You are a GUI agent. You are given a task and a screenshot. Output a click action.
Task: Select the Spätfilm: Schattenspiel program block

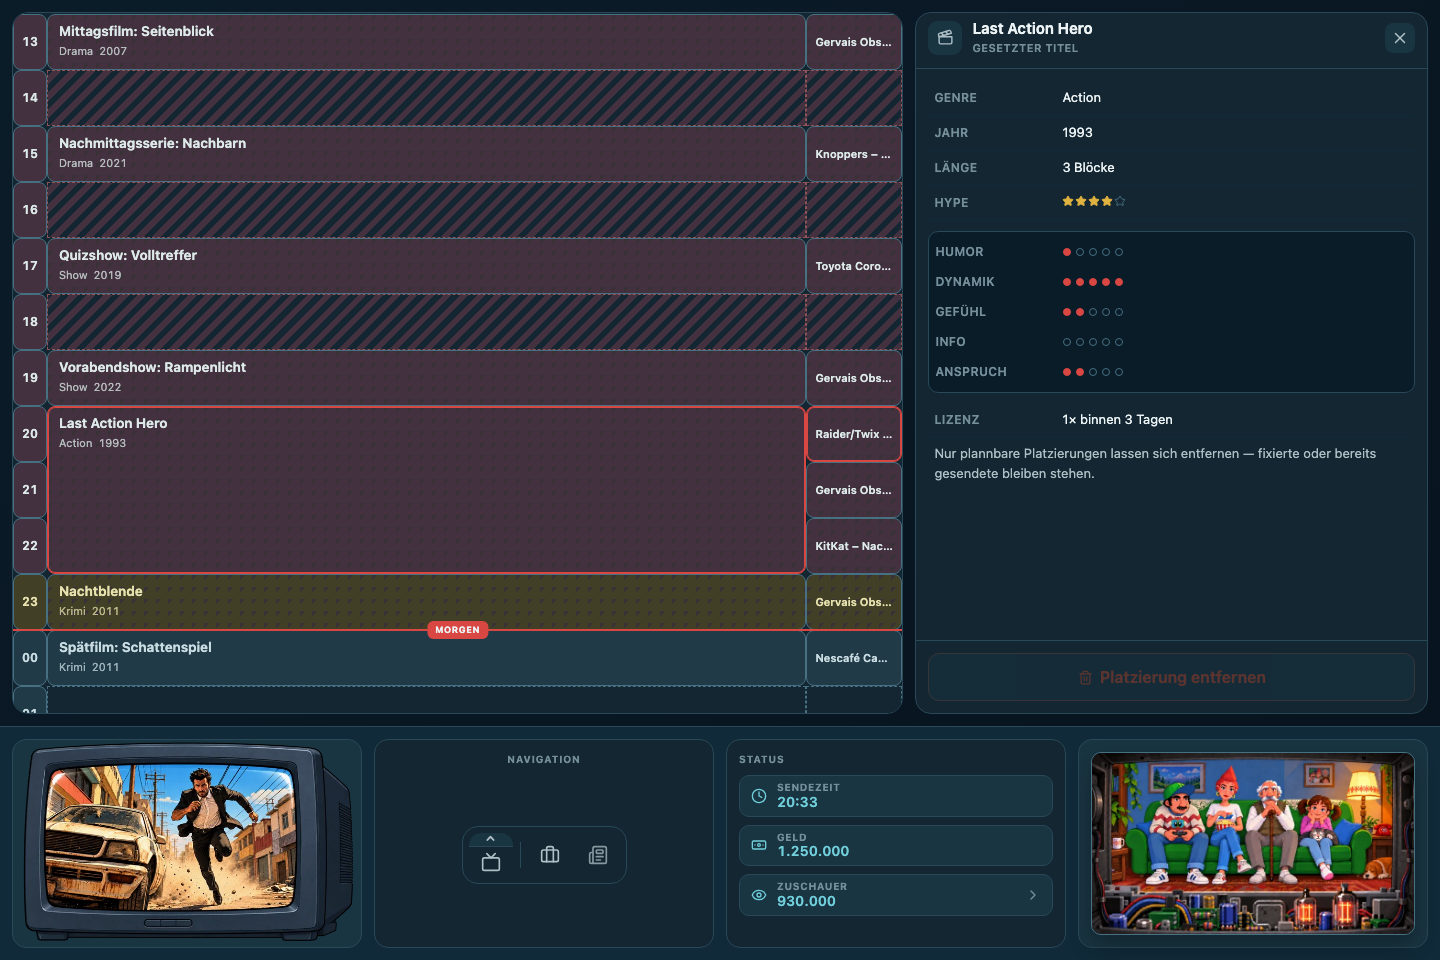pyautogui.click(x=427, y=658)
